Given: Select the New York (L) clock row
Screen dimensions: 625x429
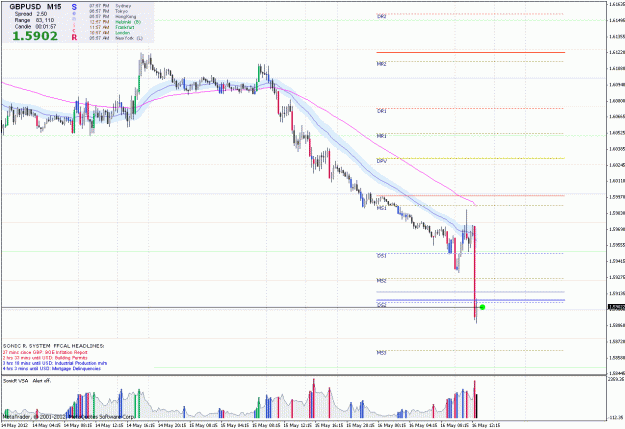Looking at the screenshot, I should coord(116,38).
